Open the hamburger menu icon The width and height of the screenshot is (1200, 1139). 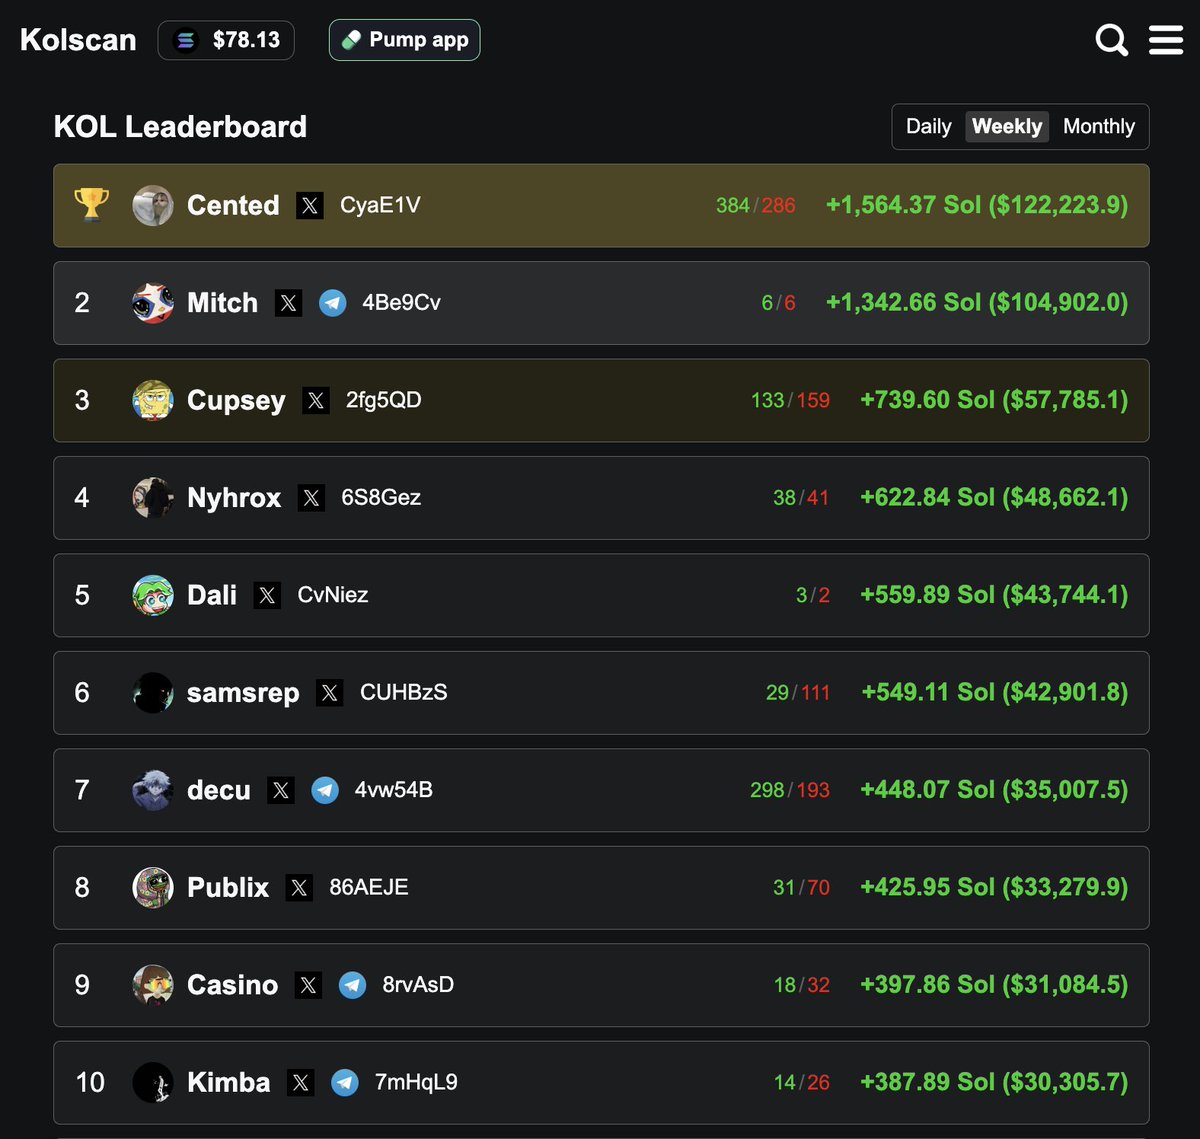[1166, 40]
